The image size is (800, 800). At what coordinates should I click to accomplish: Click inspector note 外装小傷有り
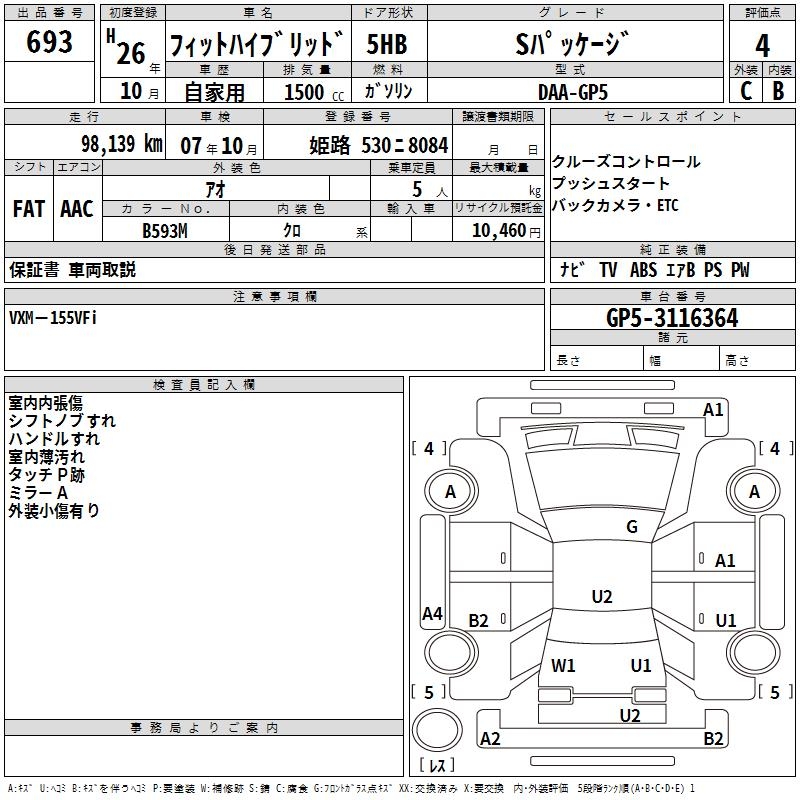[x=54, y=511]
